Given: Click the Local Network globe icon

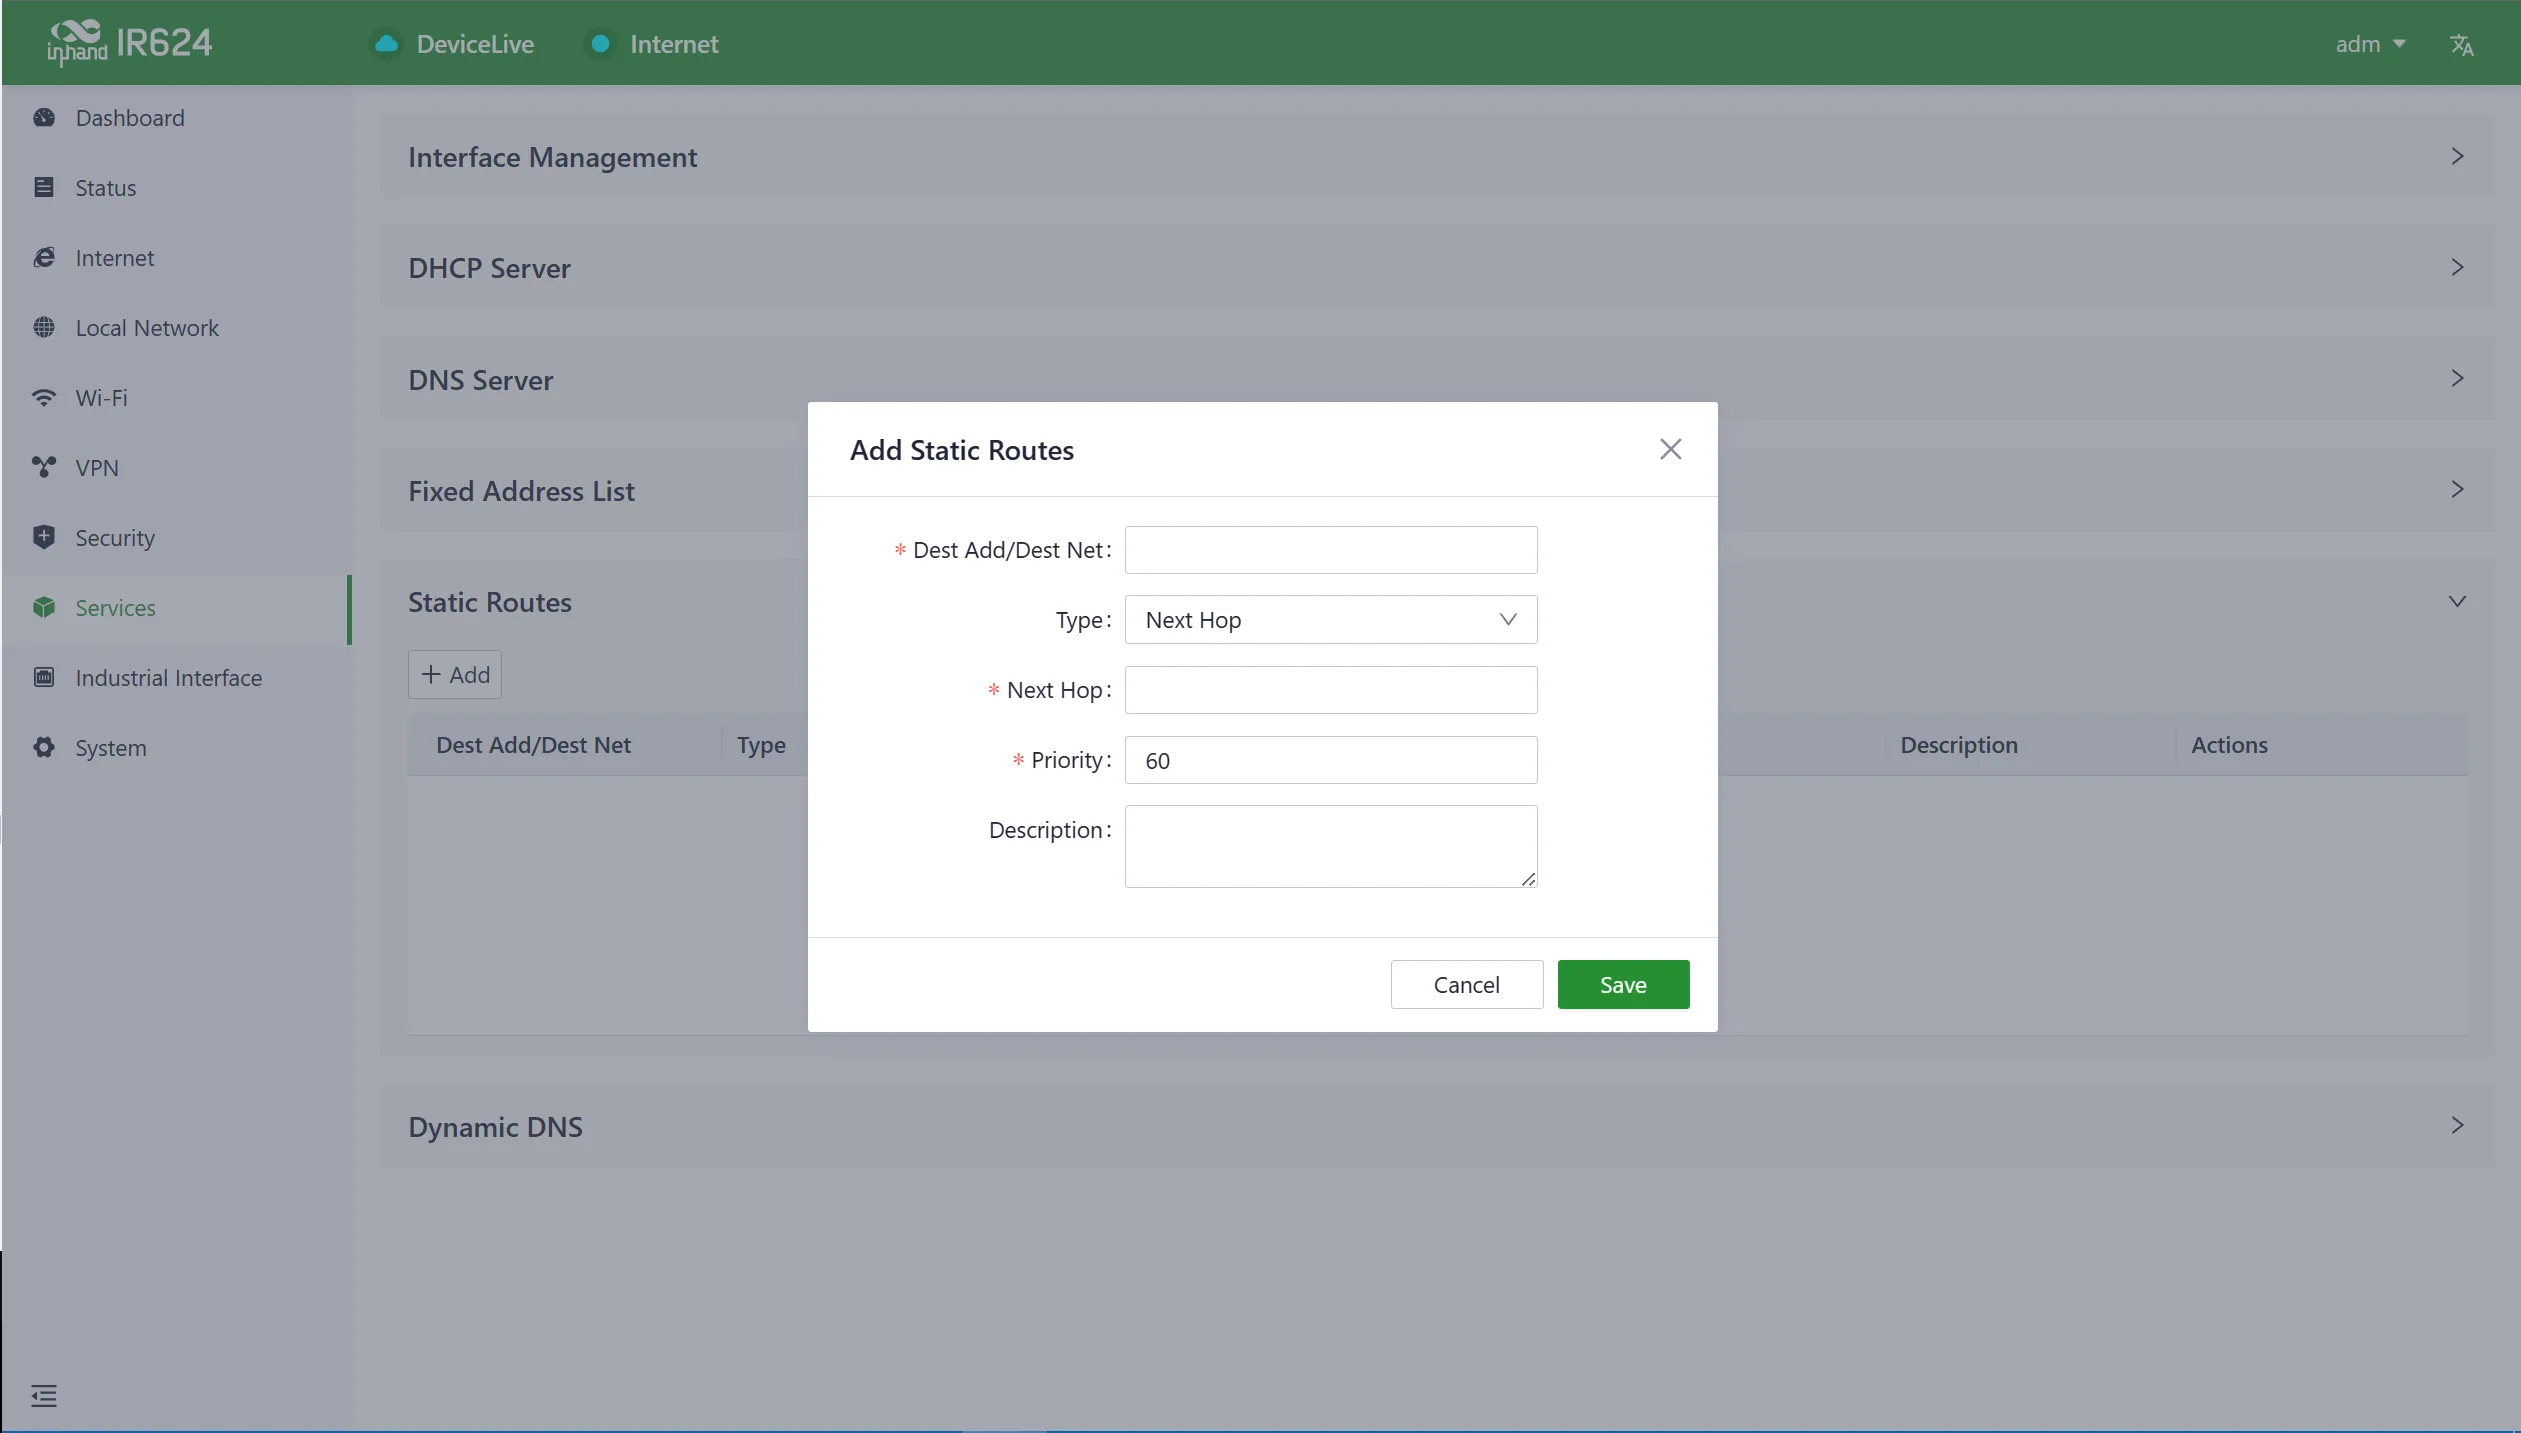Looking at the screenshot, I should [44, 328].
